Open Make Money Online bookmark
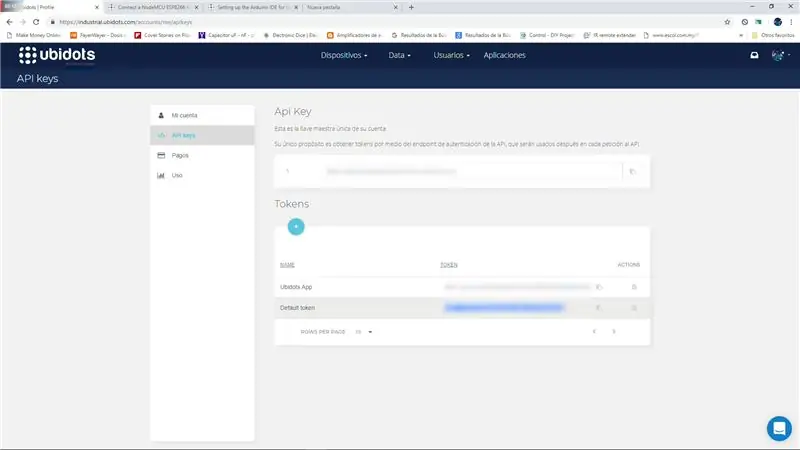The width and height of the screenshot is (800, 450). pyautogui.click(x=34, y=35)
